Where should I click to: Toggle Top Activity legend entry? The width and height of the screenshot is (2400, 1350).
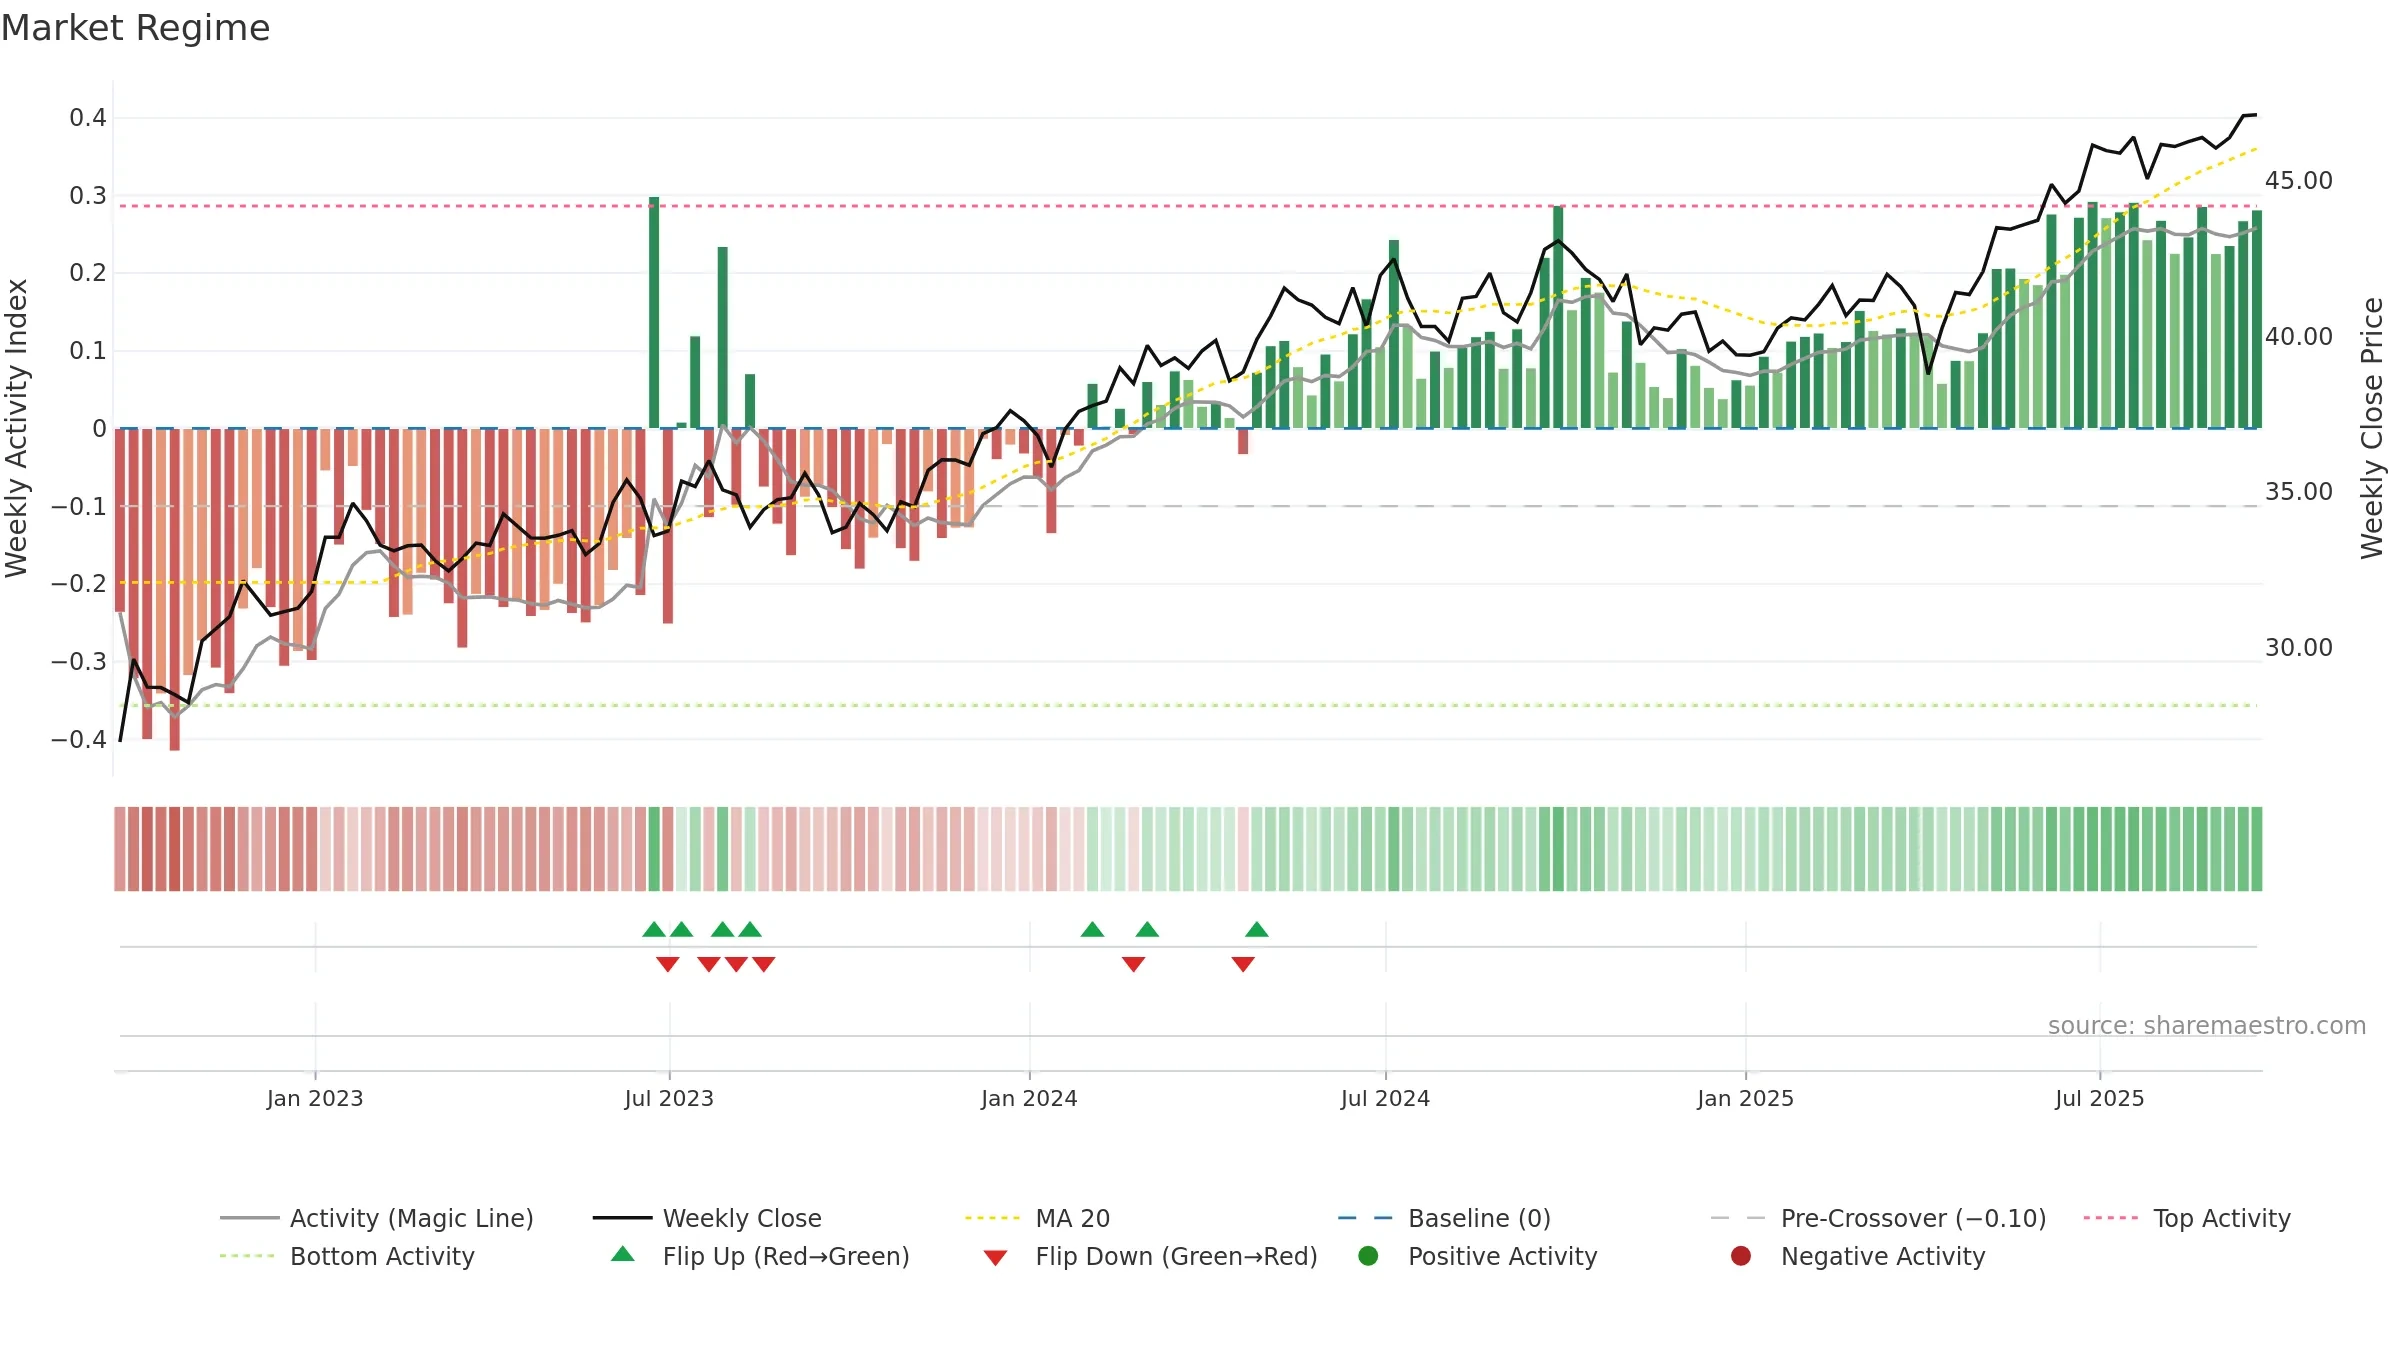2187,1218
